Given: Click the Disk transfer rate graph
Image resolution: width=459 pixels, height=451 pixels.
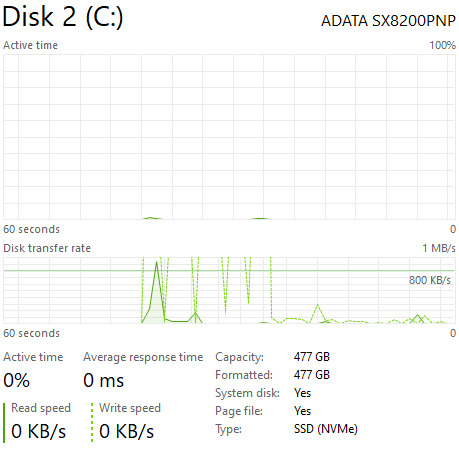Looking at the screenshot, I should [229, 290].
